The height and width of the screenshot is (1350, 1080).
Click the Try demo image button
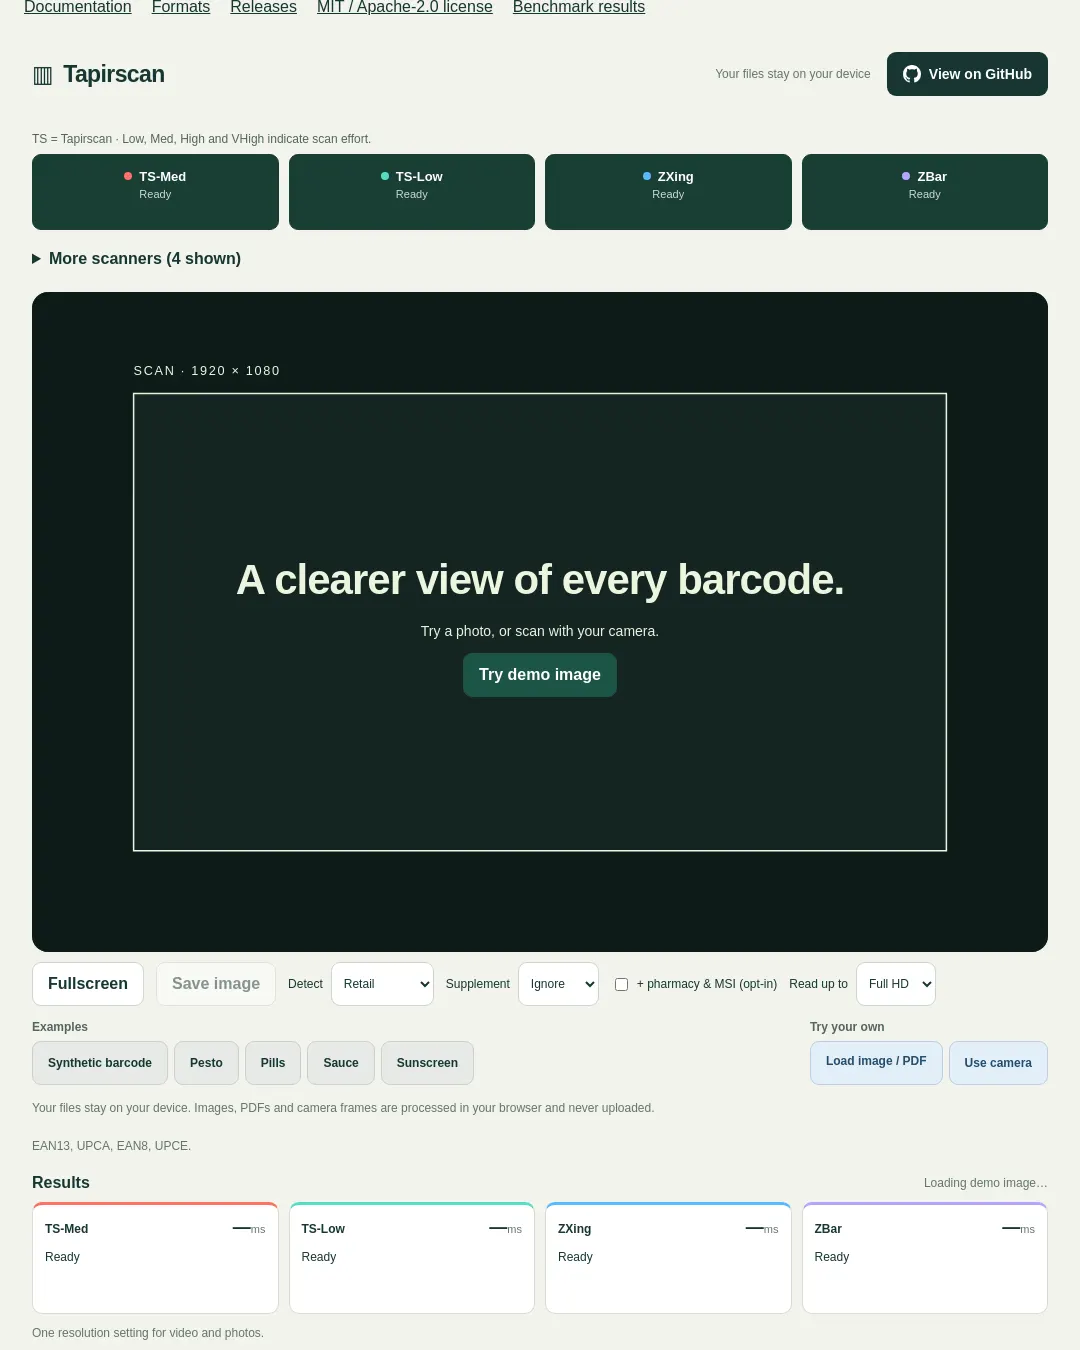540,675
